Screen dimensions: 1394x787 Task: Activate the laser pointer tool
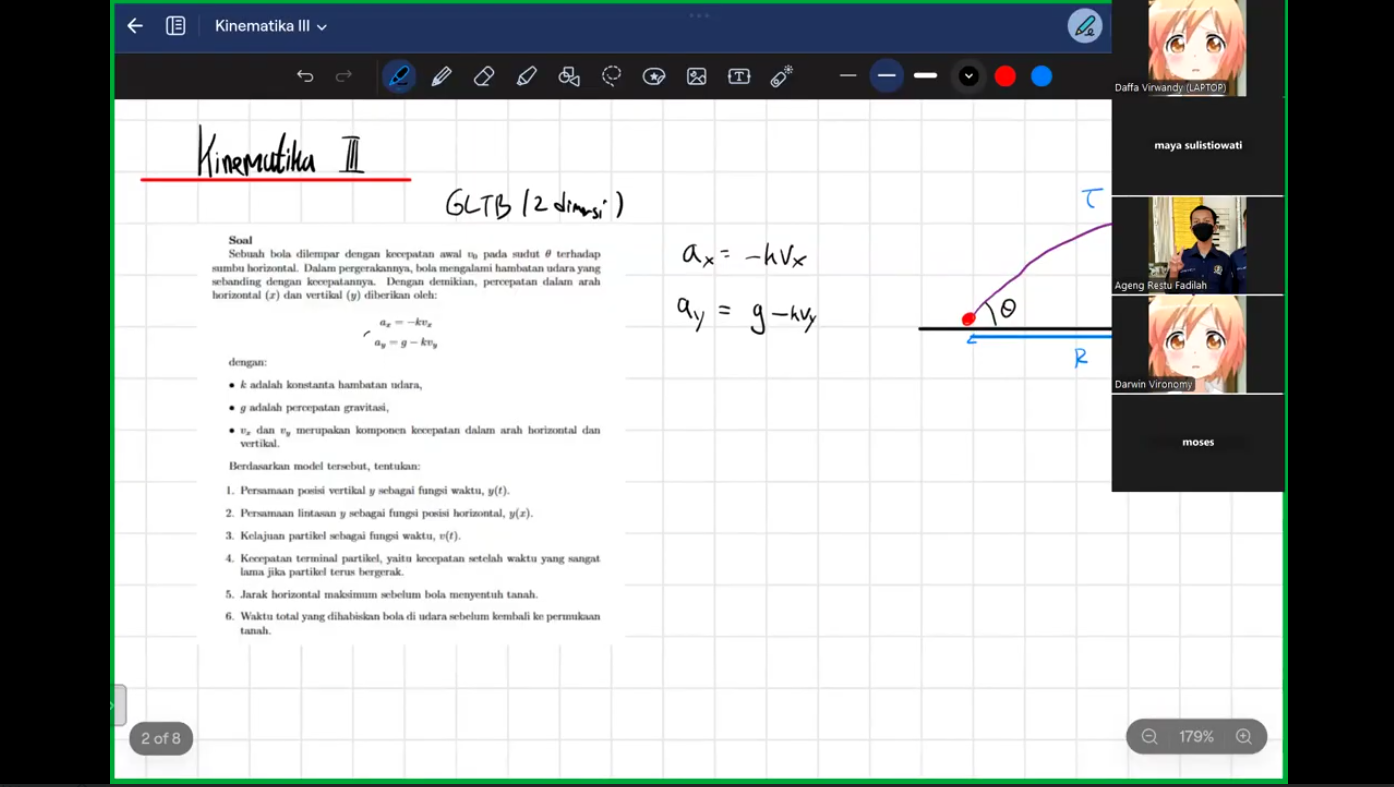click(x=782, y=76)
